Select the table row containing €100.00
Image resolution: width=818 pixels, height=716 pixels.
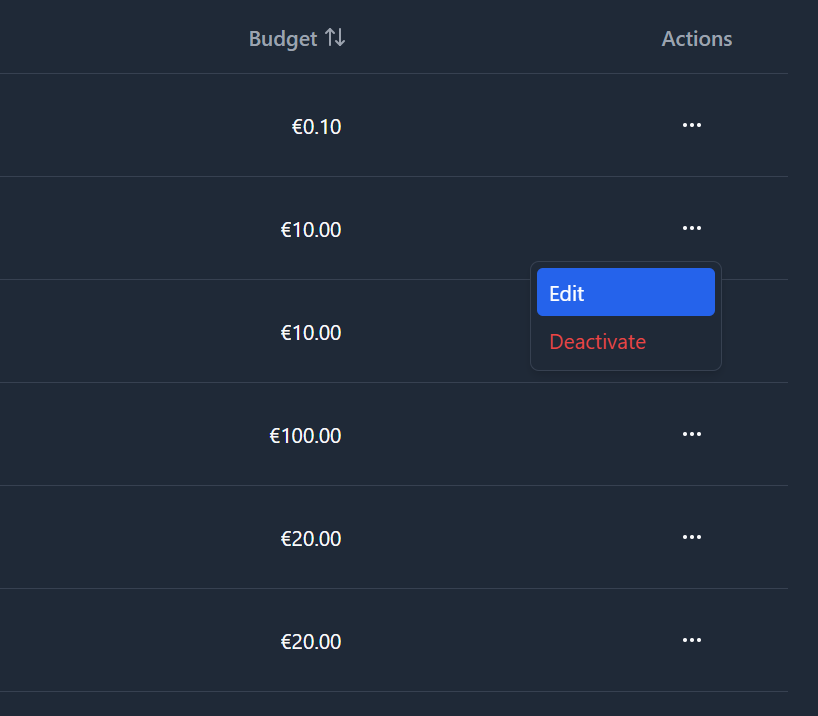150,435
